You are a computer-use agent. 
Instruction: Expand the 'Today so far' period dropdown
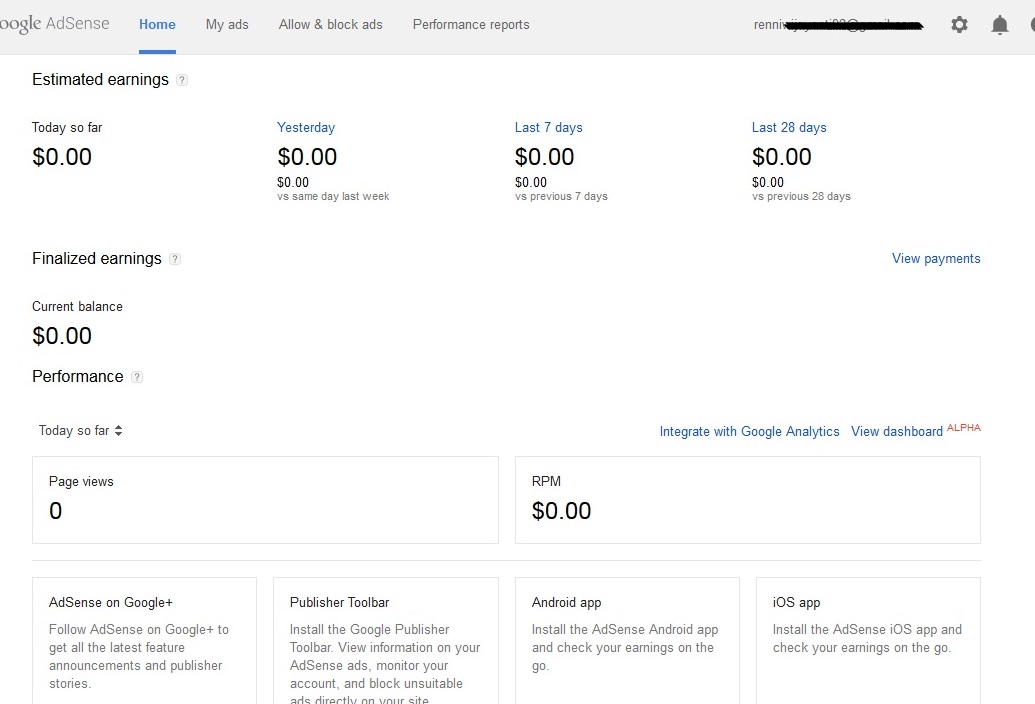pos(80,431)
